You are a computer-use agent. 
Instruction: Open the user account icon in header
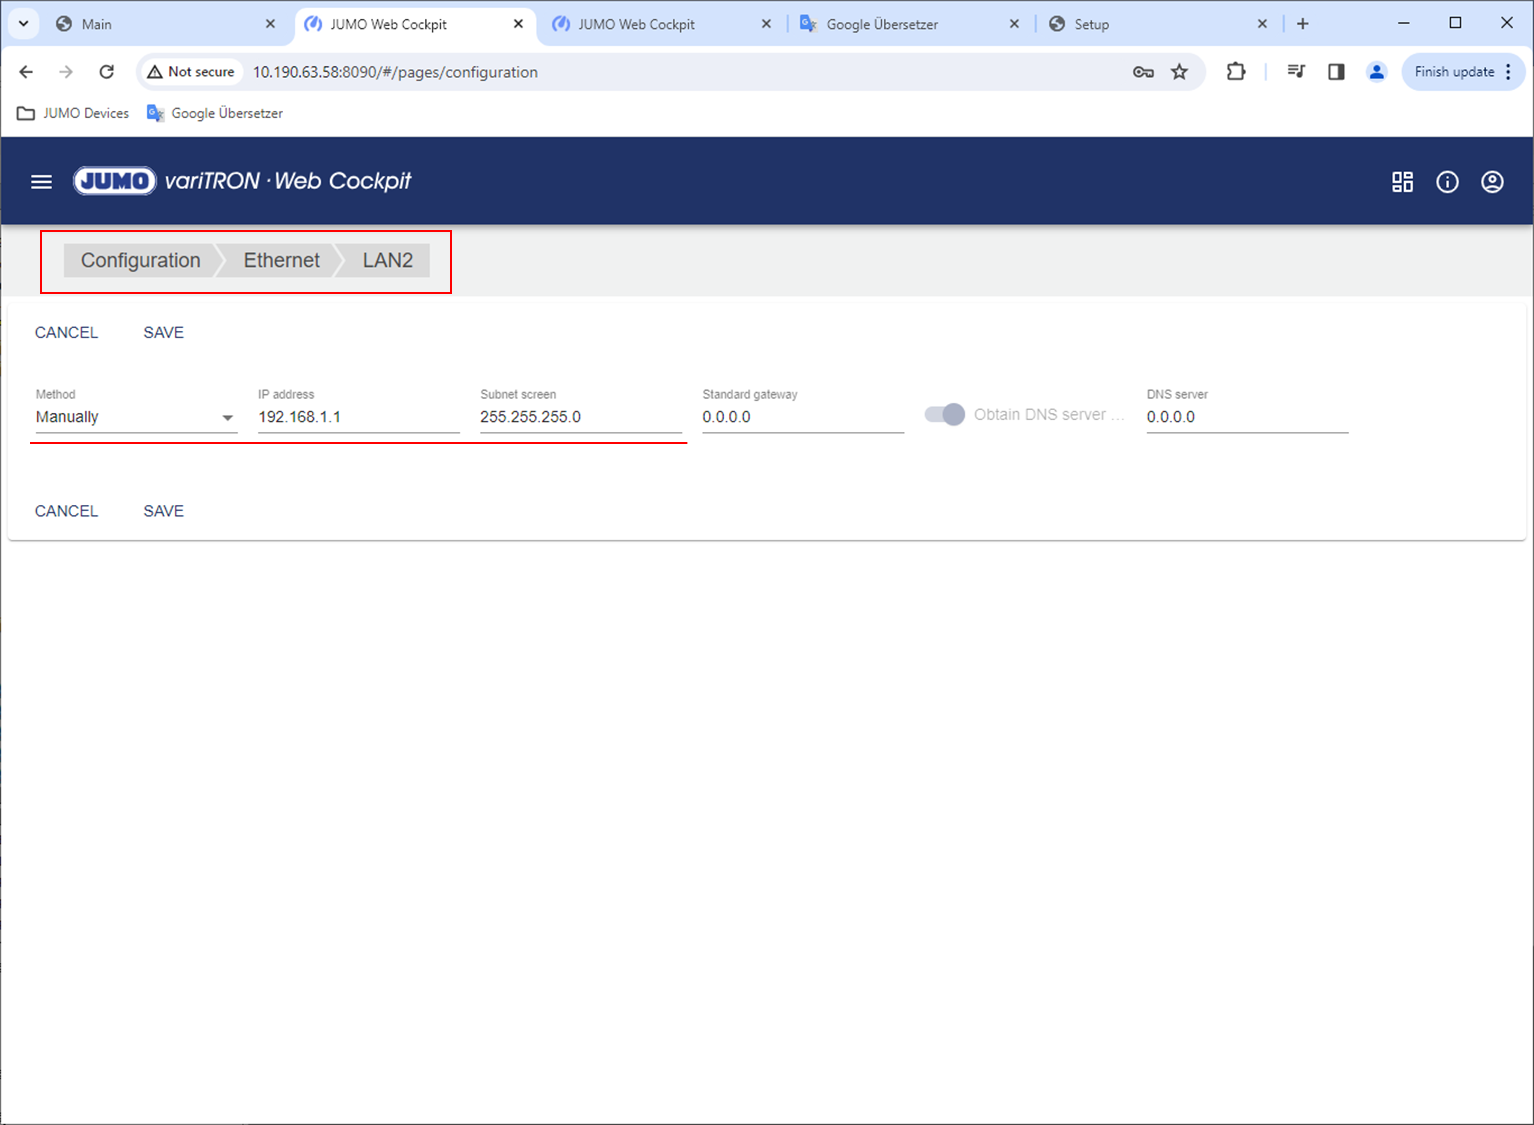coord(1492,182)
